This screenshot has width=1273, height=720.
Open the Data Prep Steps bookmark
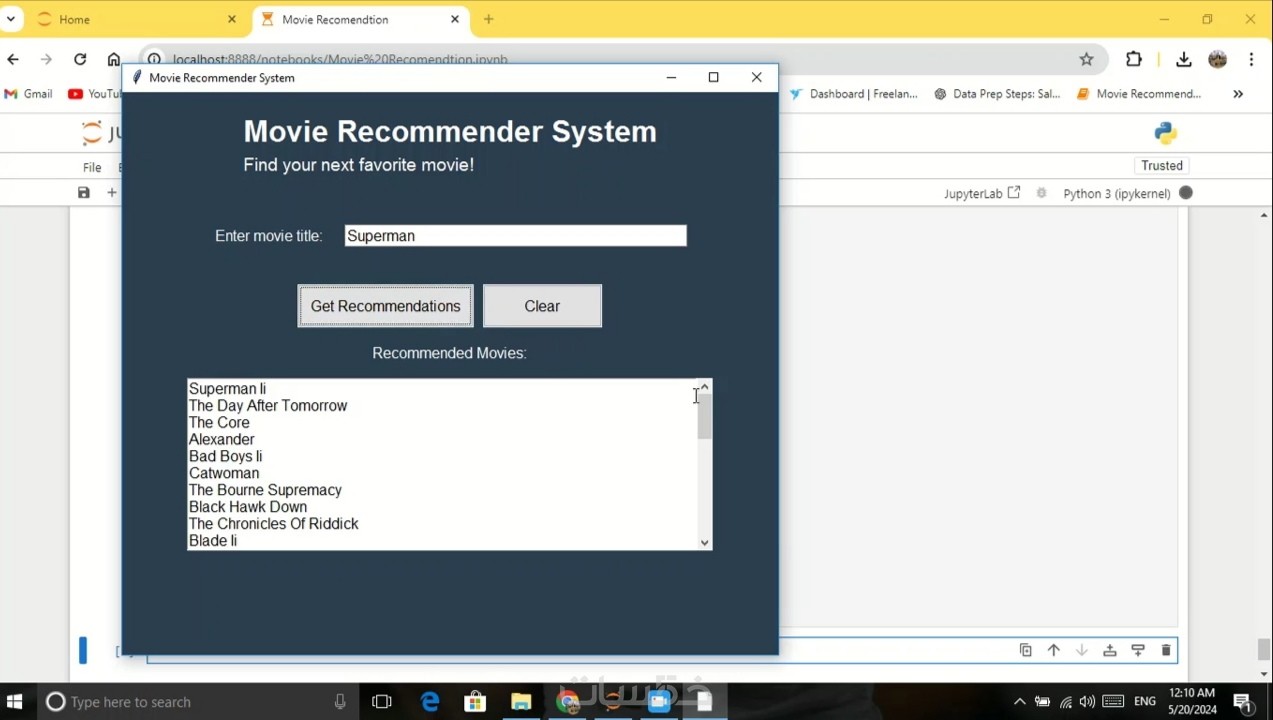coord(997,94)
